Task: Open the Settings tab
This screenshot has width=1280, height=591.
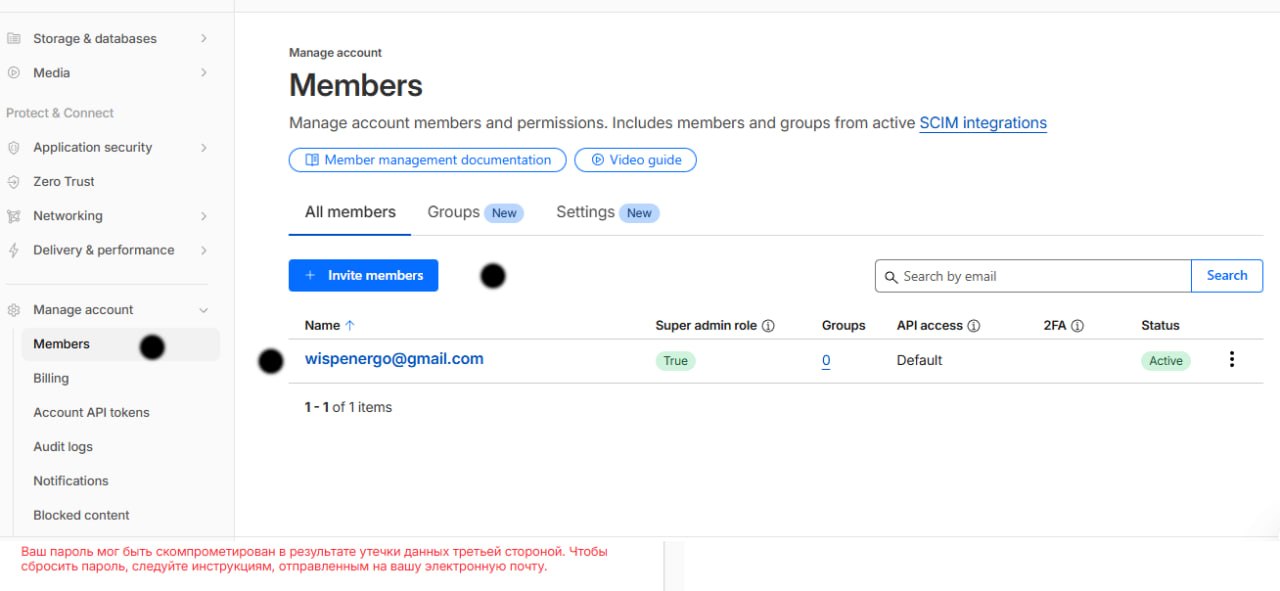Action: click(585, 212)
